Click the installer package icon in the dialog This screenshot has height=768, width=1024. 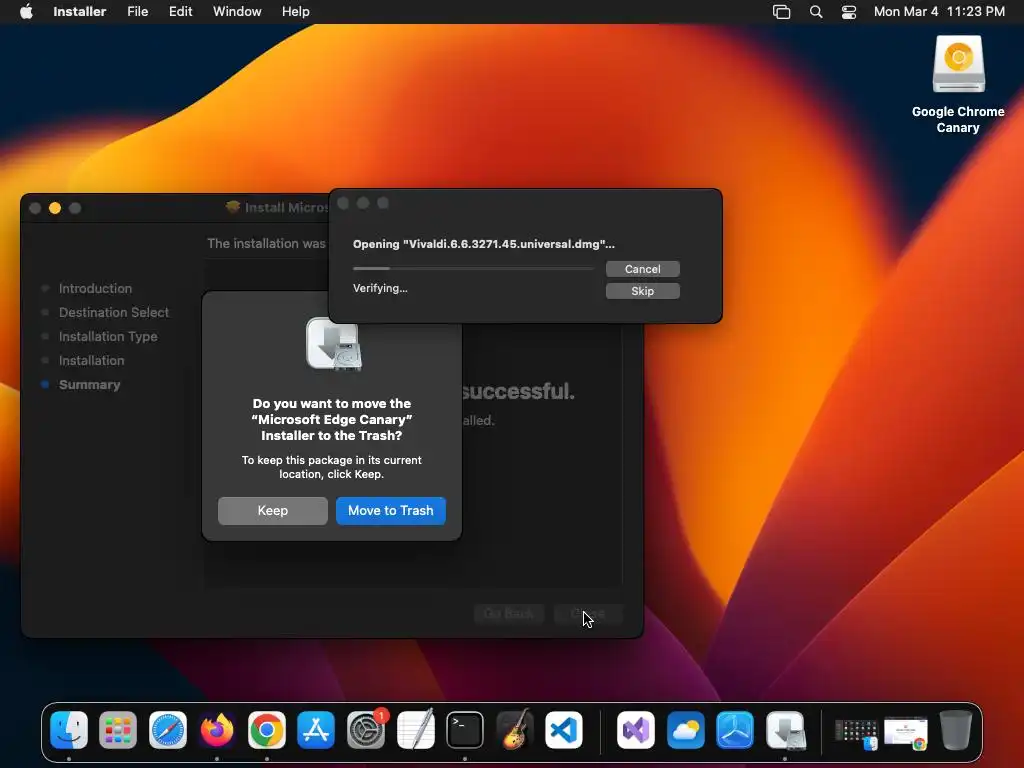coord(334,345)
